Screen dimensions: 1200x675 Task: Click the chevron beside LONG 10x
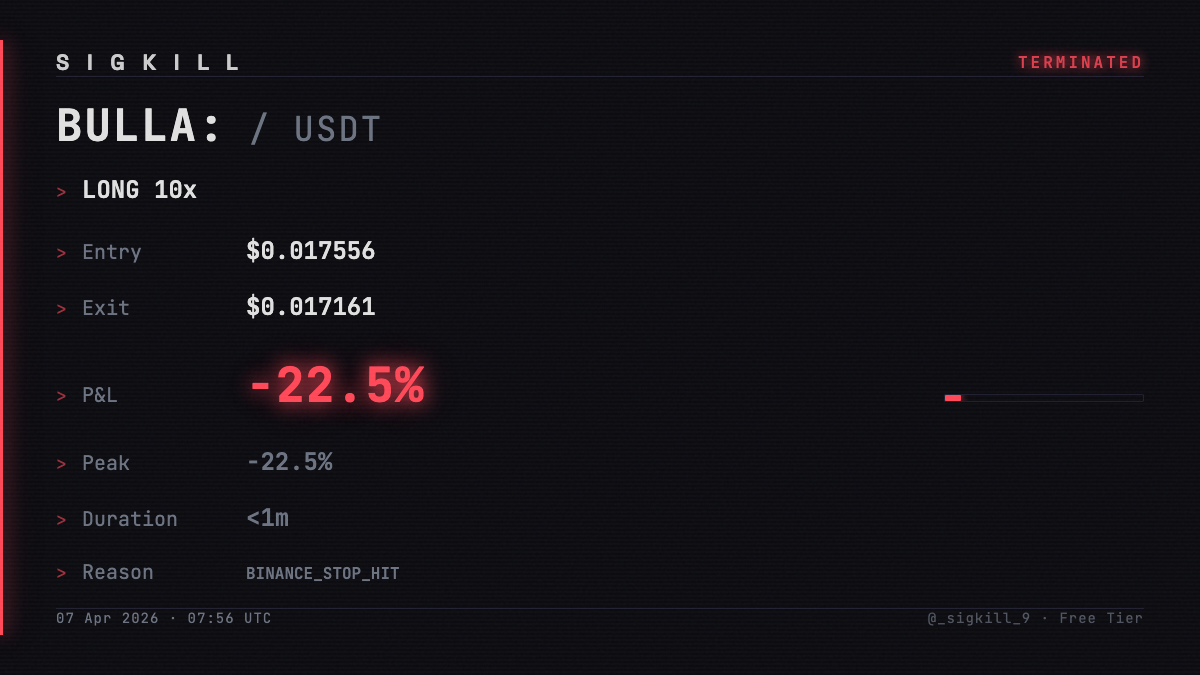pyautogui.click(x=62, y=191)
